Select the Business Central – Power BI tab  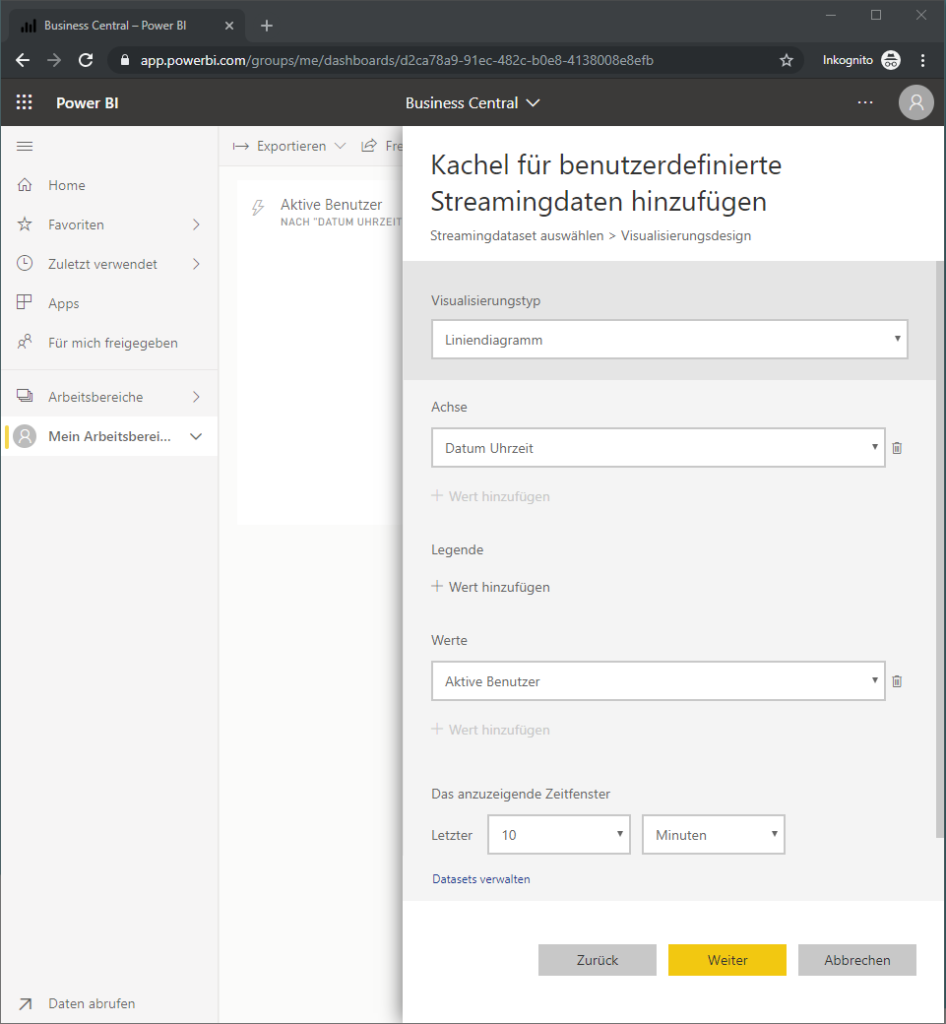click(x=127, y=25)
